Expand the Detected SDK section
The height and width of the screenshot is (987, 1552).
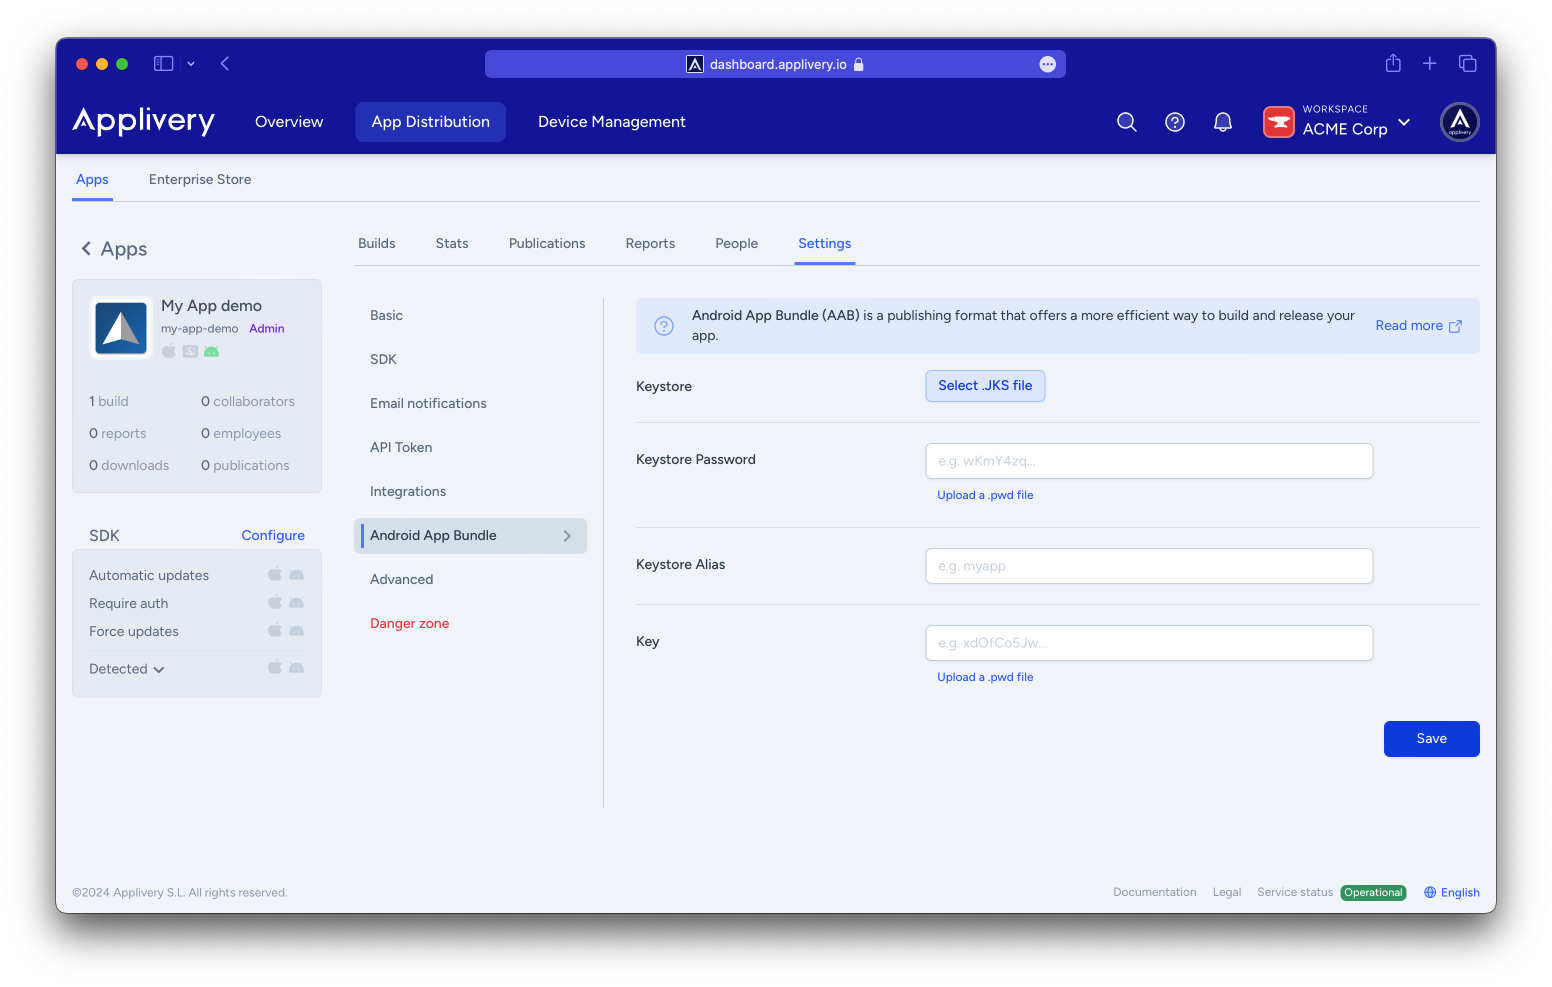(127, 669)
